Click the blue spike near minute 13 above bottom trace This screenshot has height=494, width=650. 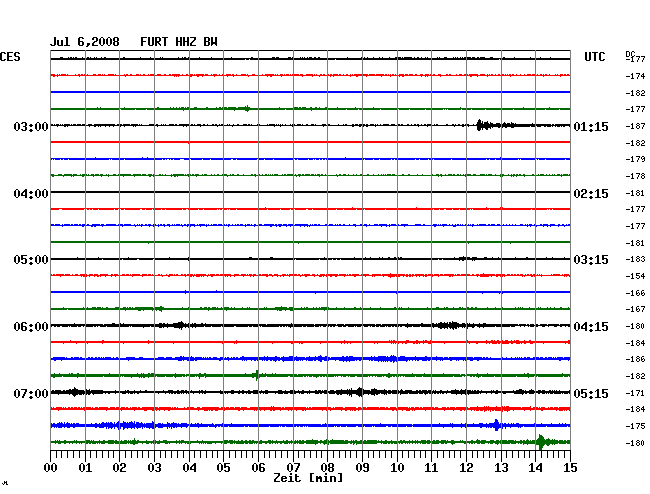[x=496, y=425]
